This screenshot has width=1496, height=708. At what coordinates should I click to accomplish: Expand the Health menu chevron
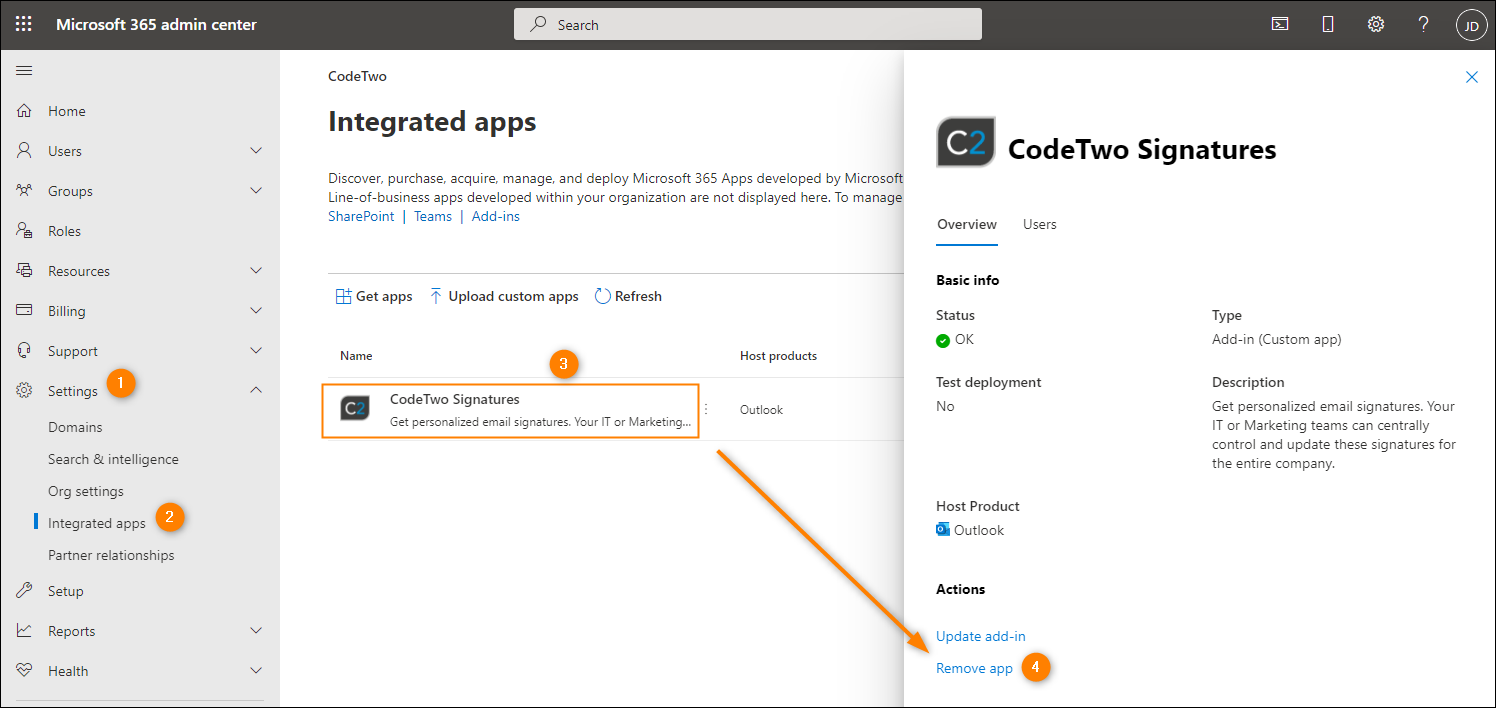coord(256,671)
